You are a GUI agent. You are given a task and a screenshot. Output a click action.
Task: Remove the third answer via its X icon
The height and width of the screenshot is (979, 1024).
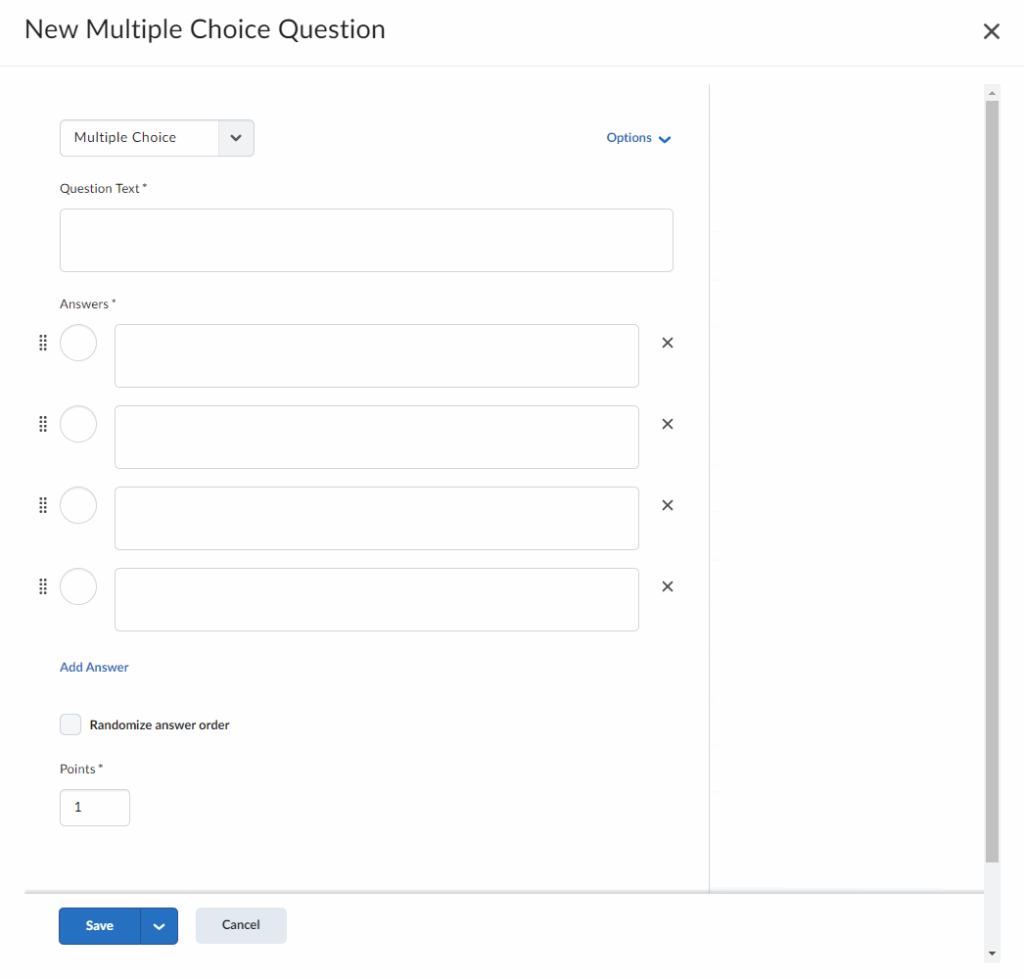click(668, 505)
